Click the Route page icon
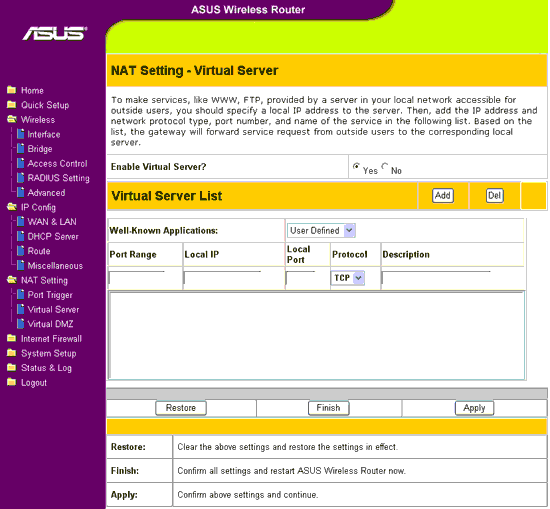Image resolution: width=550 pixels, height=509 pixels. [21, 251]
